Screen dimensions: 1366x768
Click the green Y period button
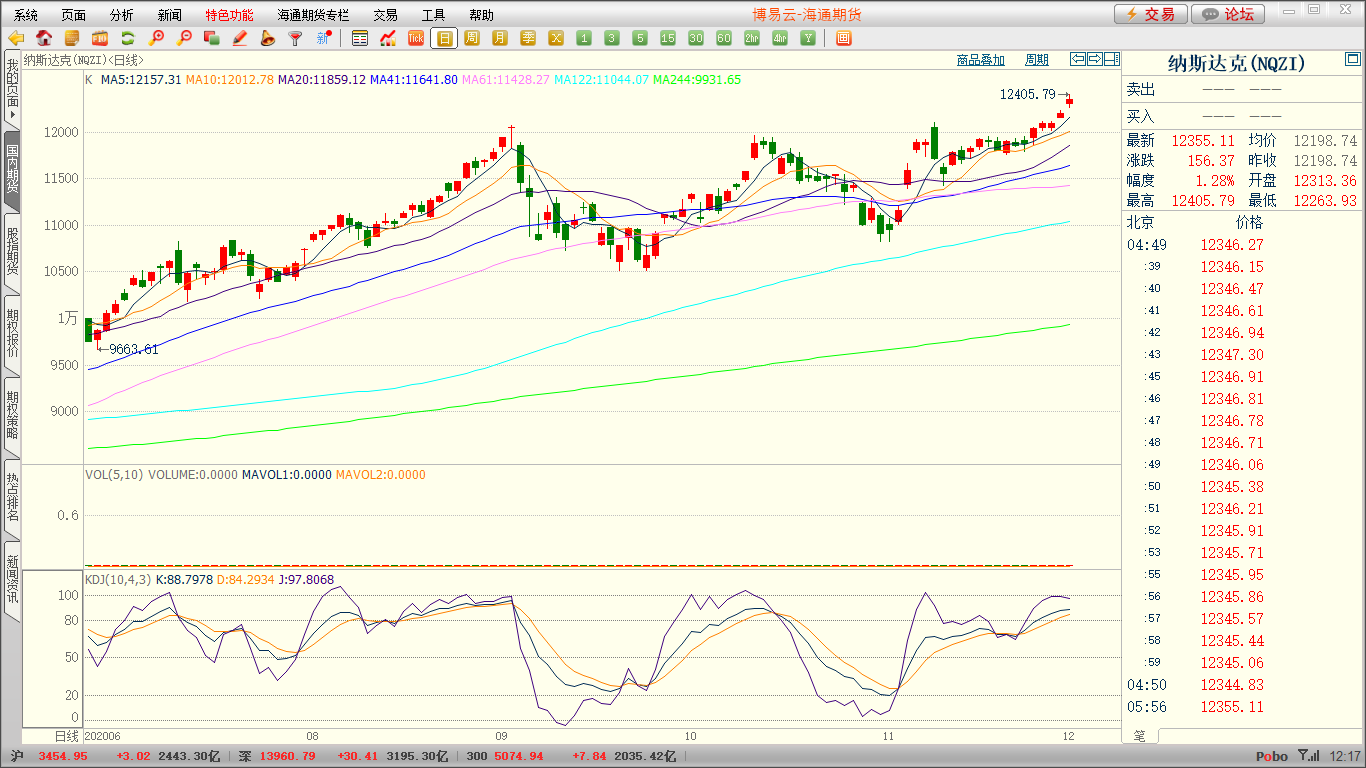point(808,38)
